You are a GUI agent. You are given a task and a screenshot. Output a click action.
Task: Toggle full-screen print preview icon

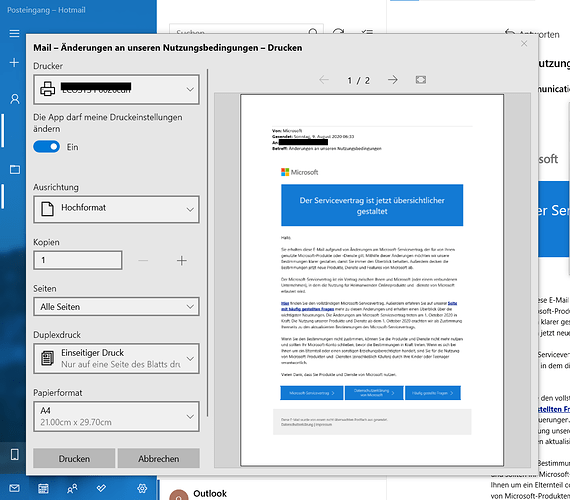coord(421,80)
